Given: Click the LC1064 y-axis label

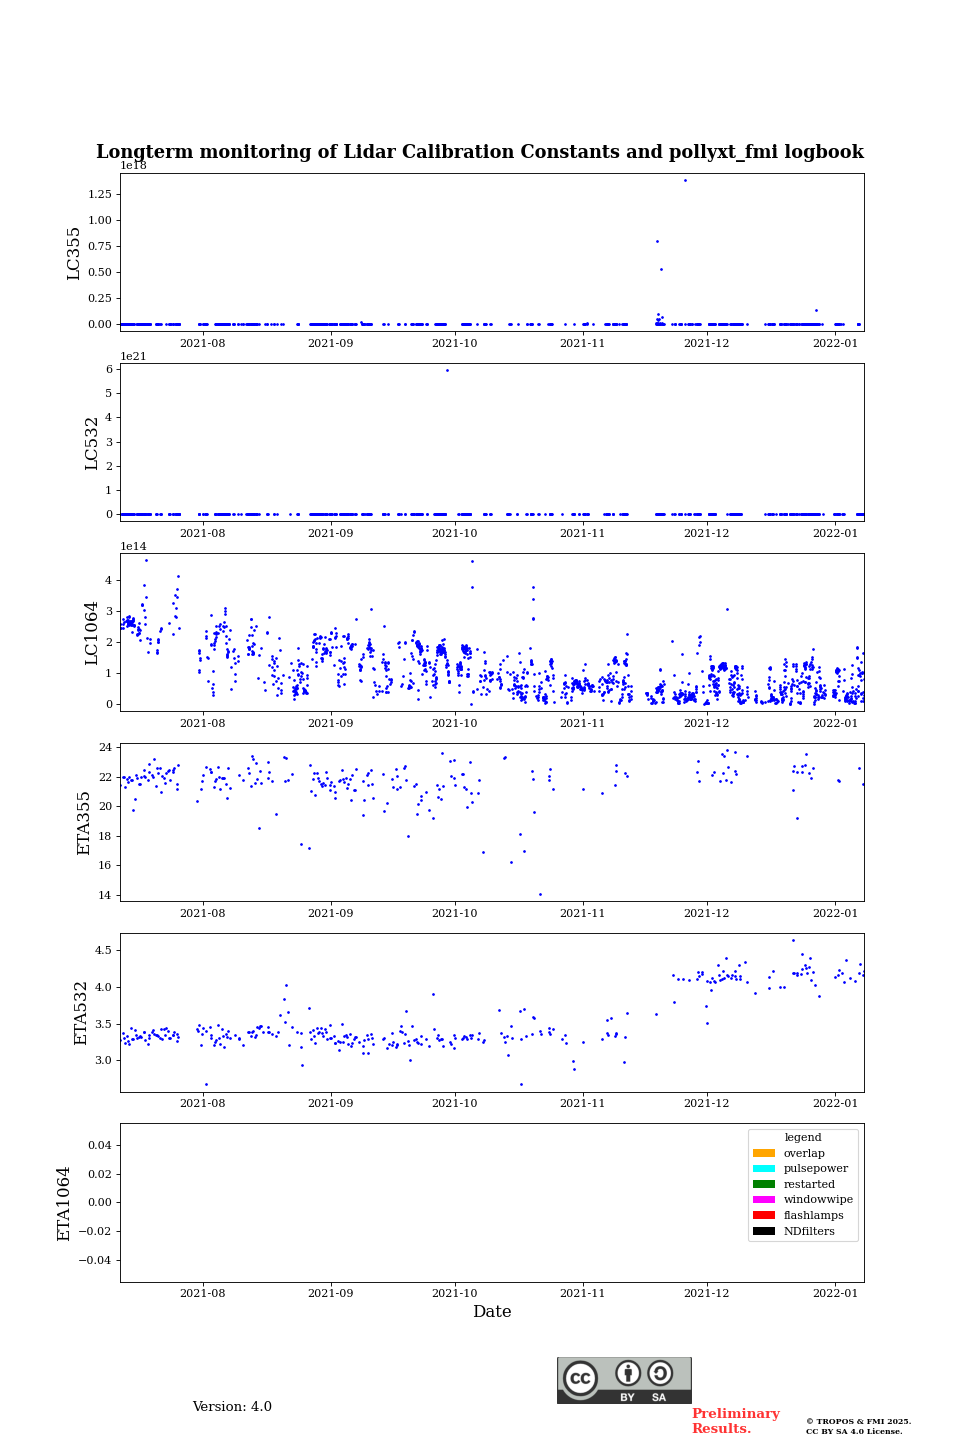Looking at the screenshot, I should click(x=92, y=632).
